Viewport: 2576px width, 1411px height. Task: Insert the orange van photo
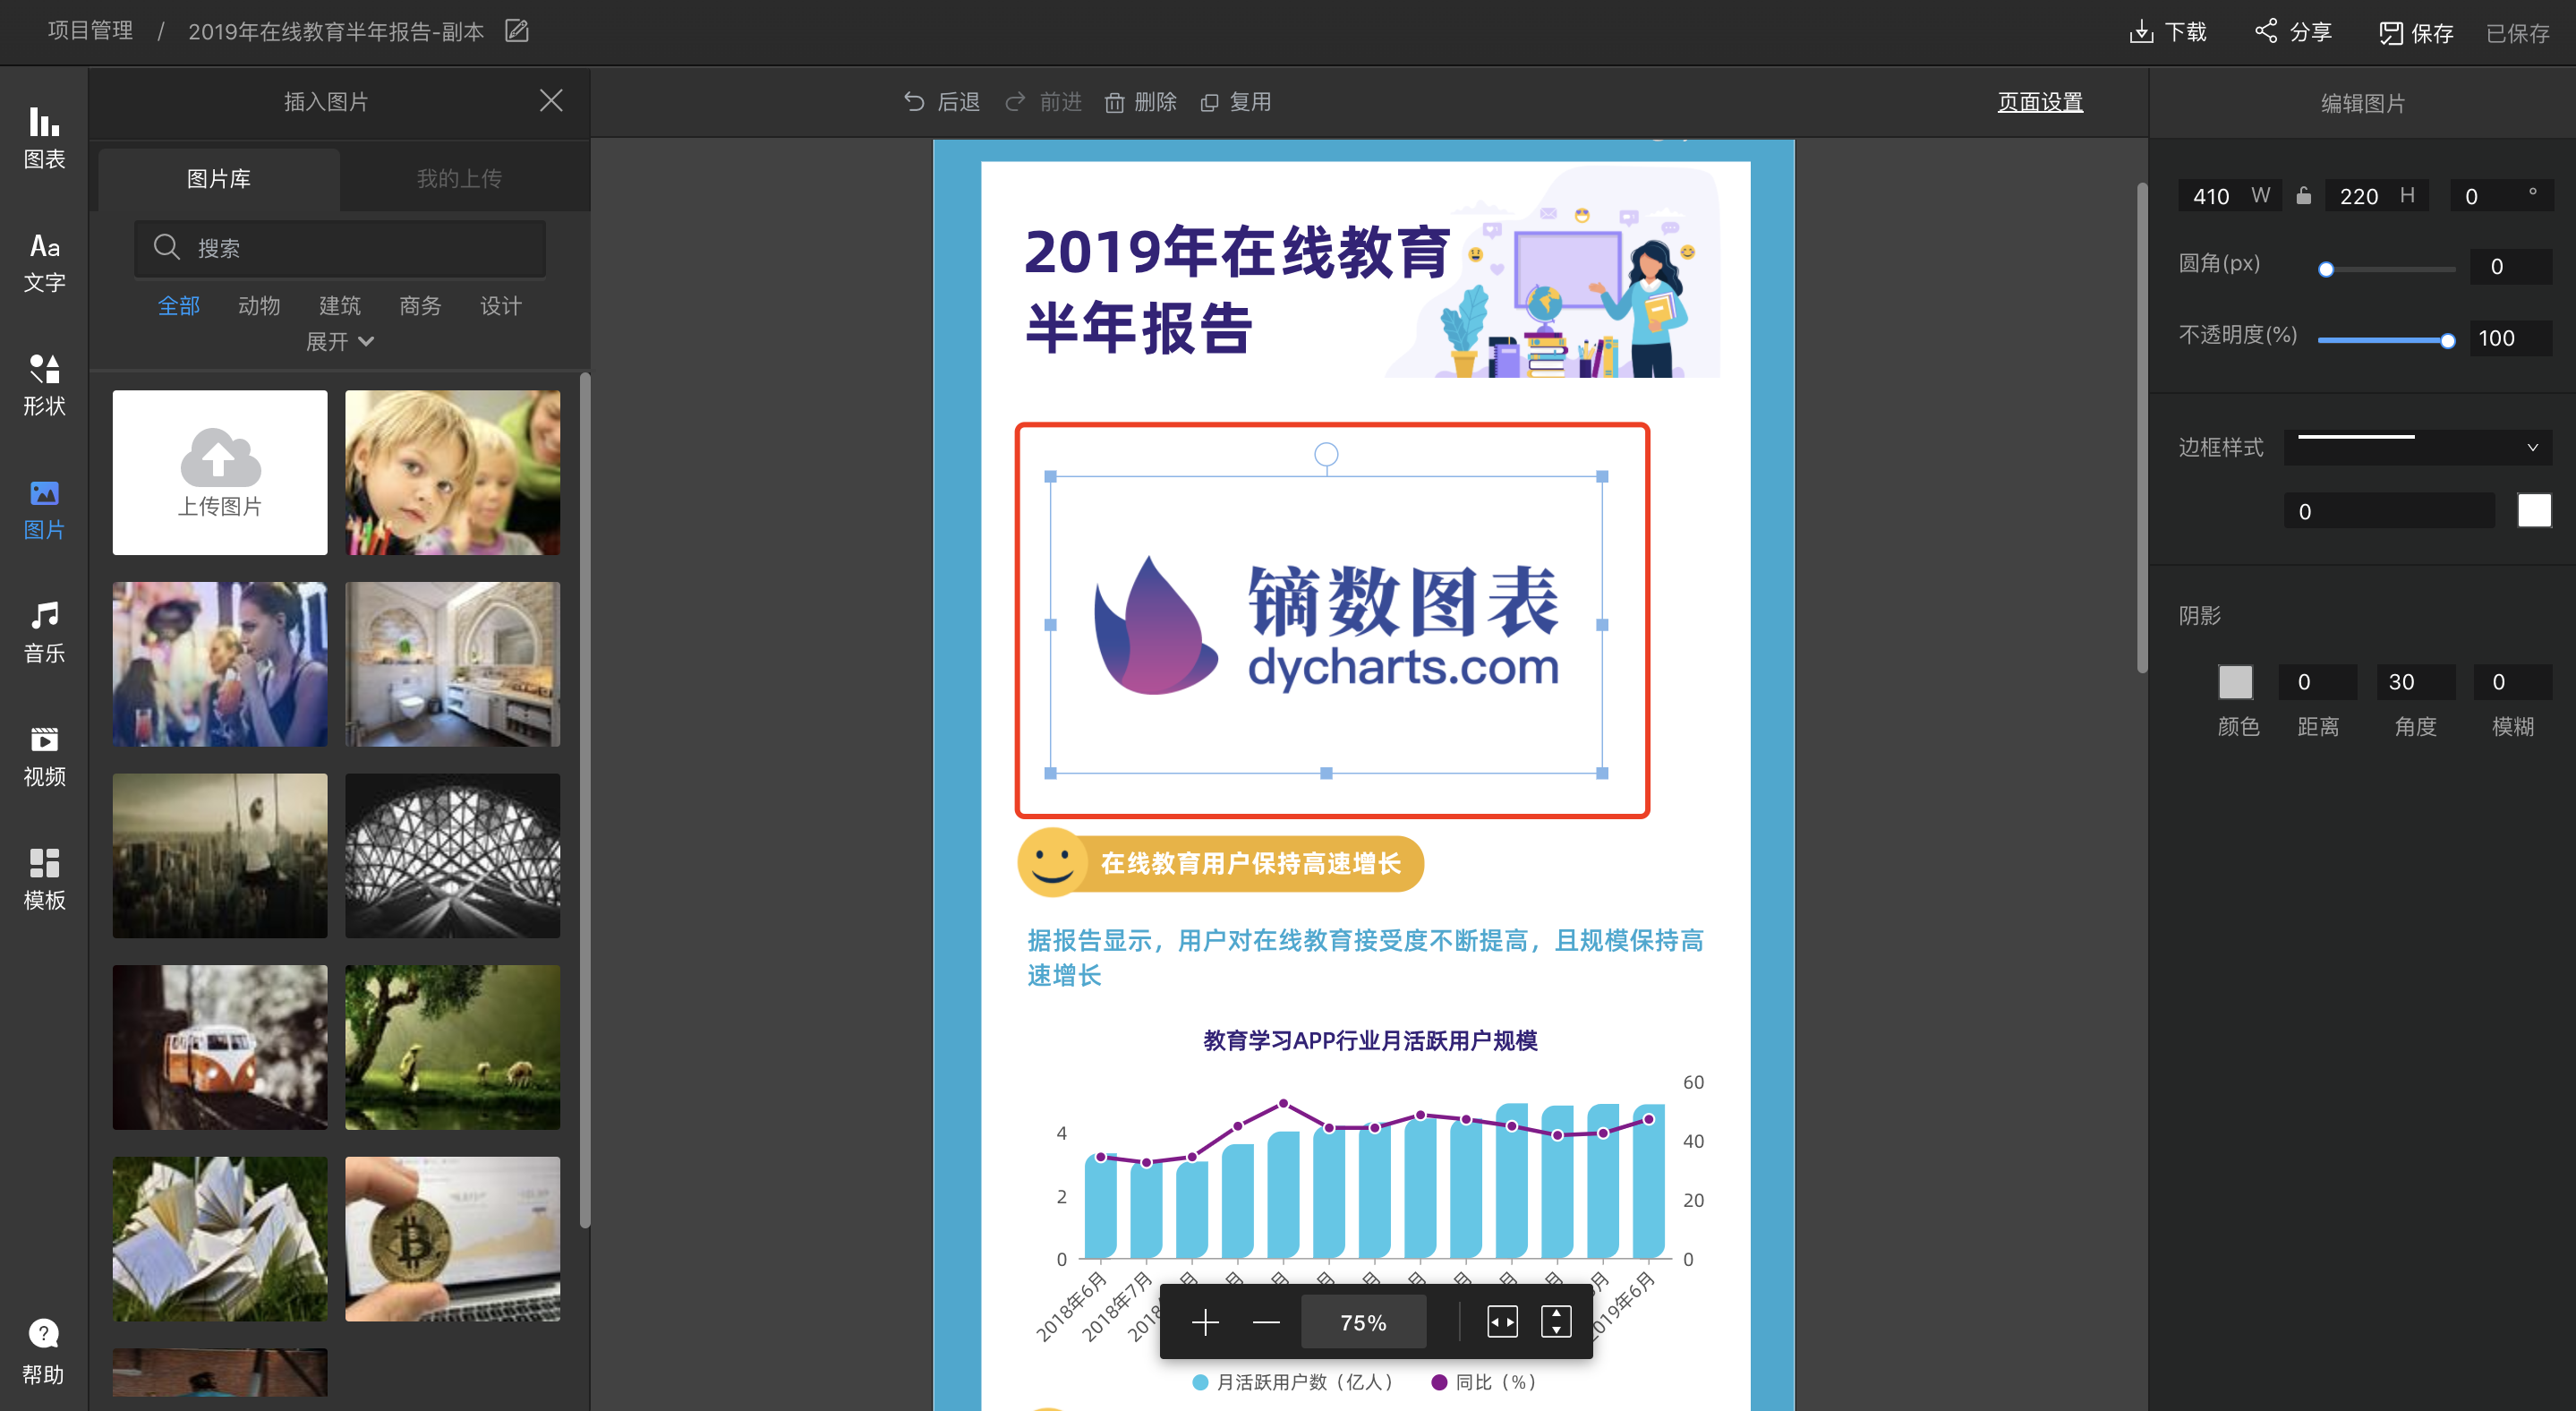(220, 1047)
